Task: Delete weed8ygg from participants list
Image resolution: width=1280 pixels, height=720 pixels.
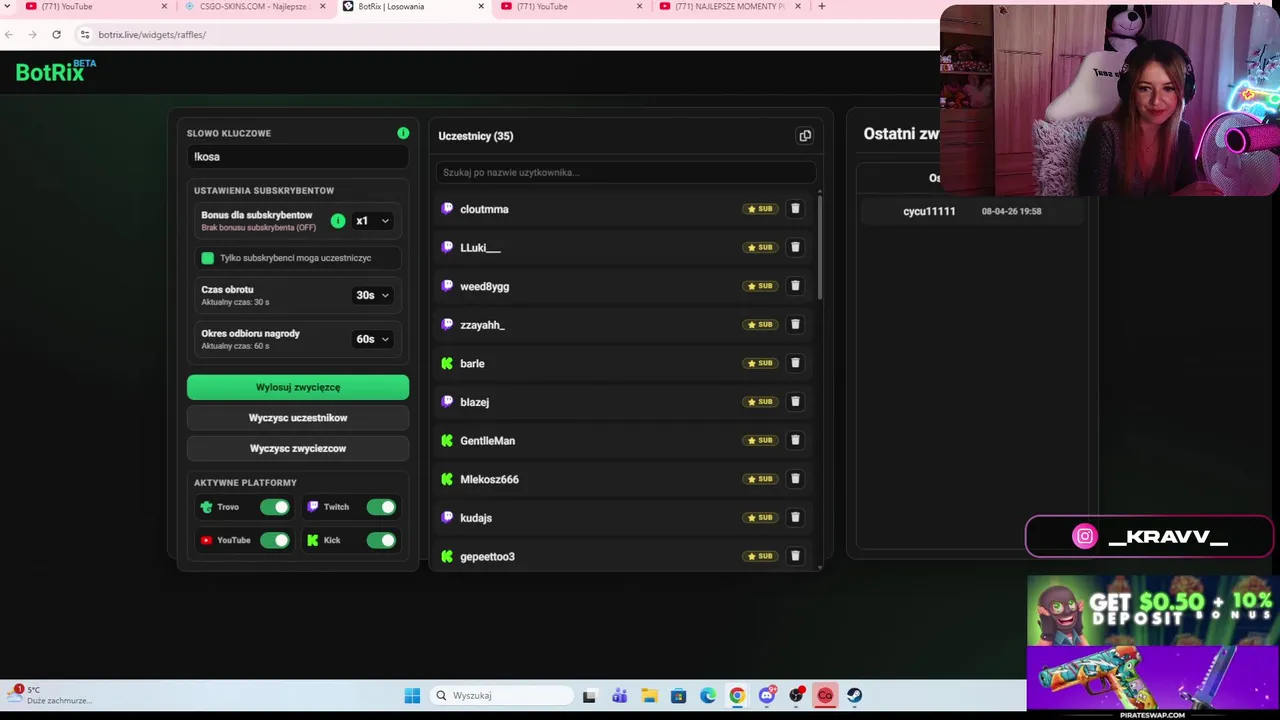Action: (795, 286)
